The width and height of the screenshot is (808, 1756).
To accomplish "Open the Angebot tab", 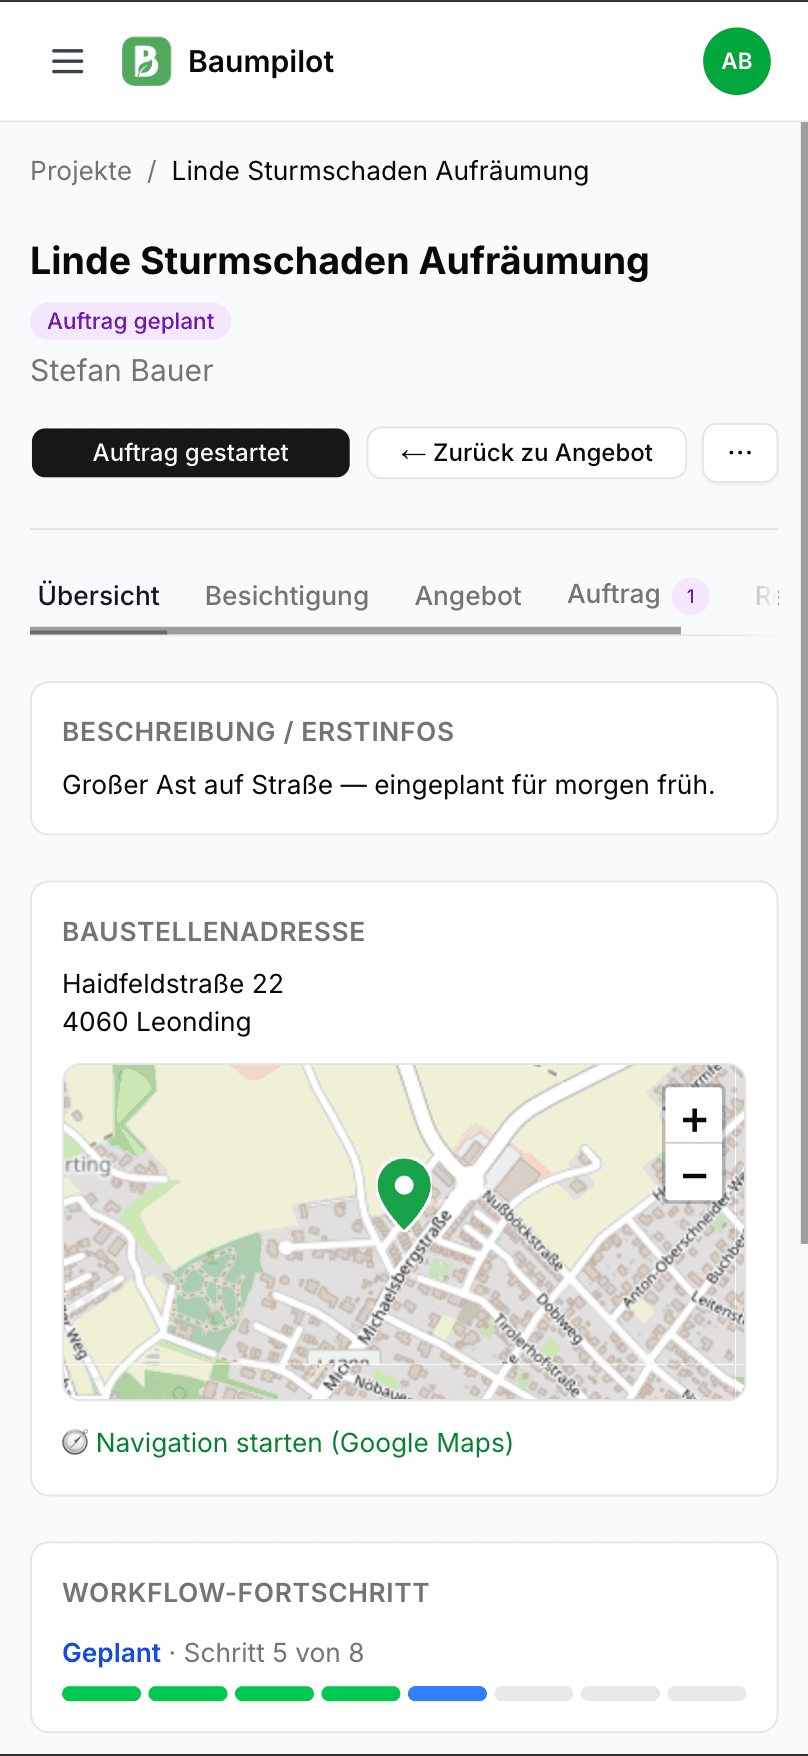I will (468, 596).
